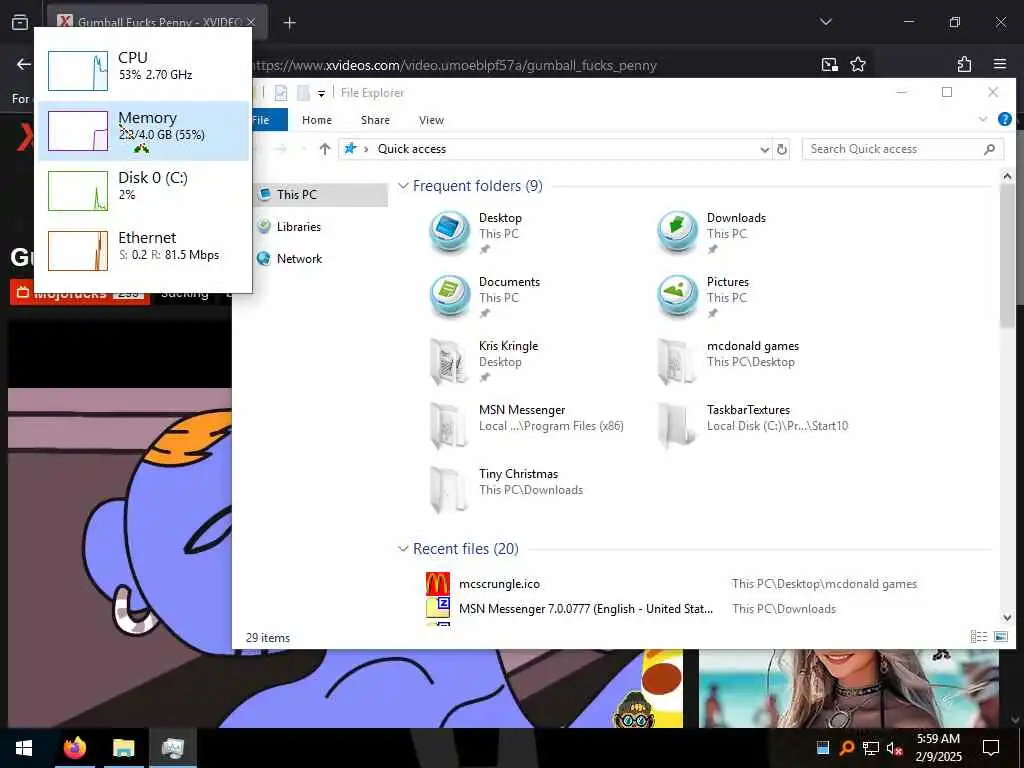Click the Firefox taskbar icon

pos(74,748)
